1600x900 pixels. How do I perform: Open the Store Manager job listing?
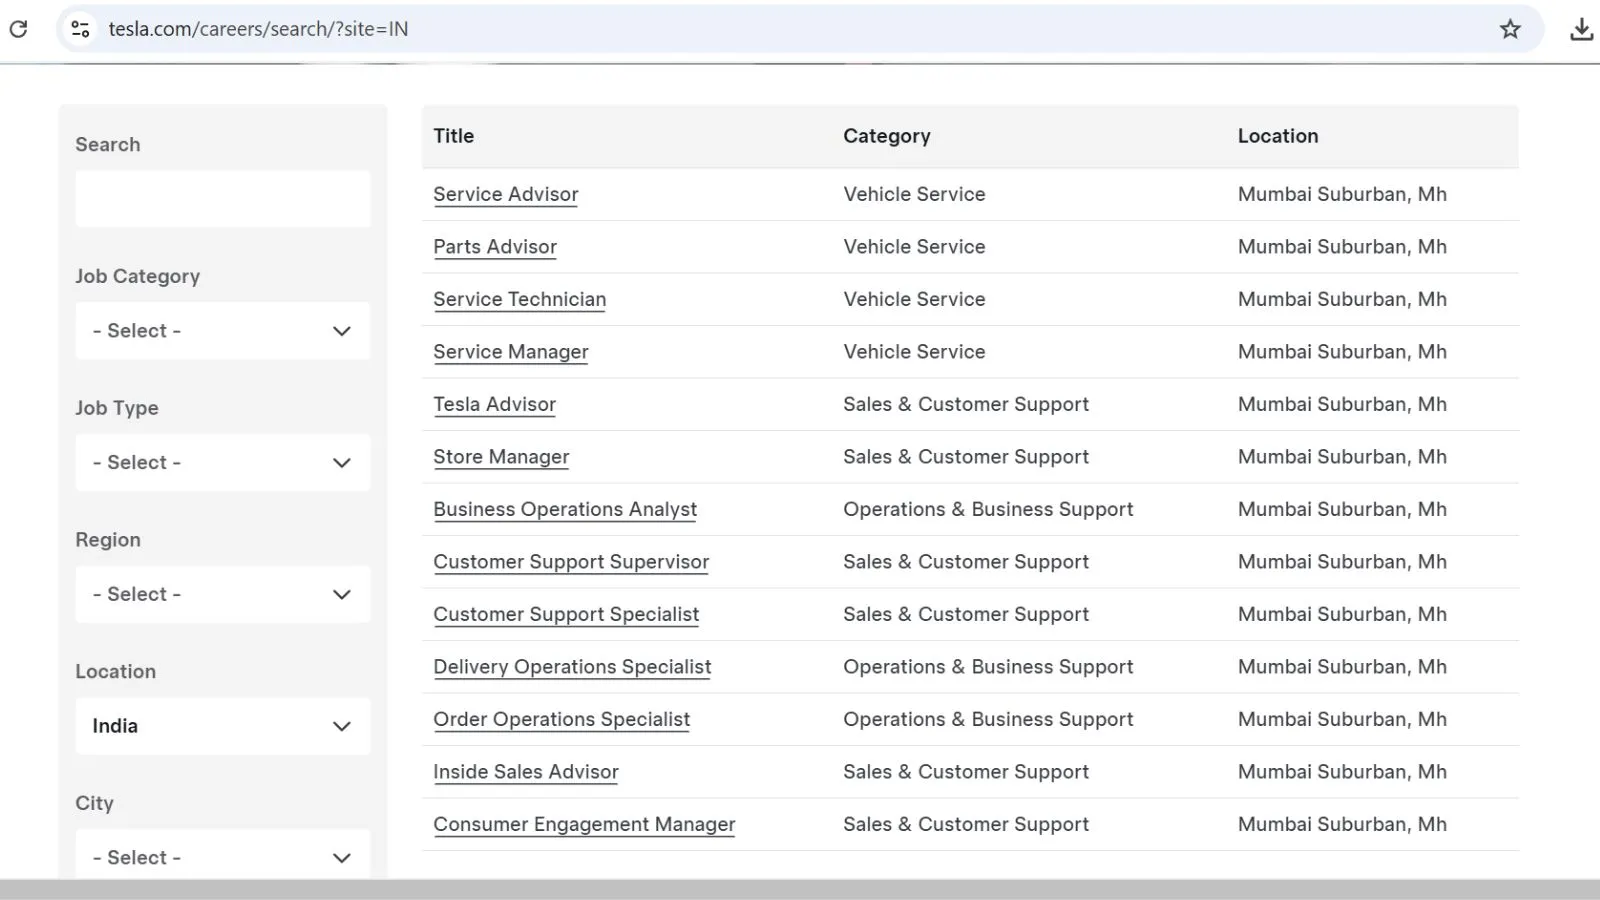click(501, 457)
